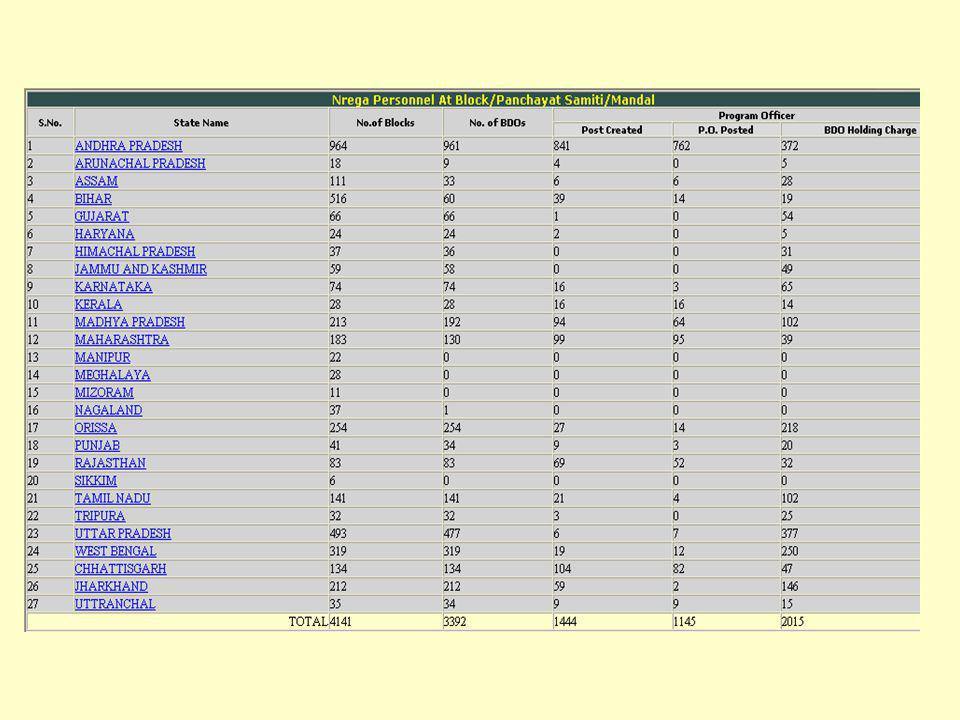Click the 'No.of Blocks' column header
Screen dimensions: 960x720
click(x=385, y=123)
